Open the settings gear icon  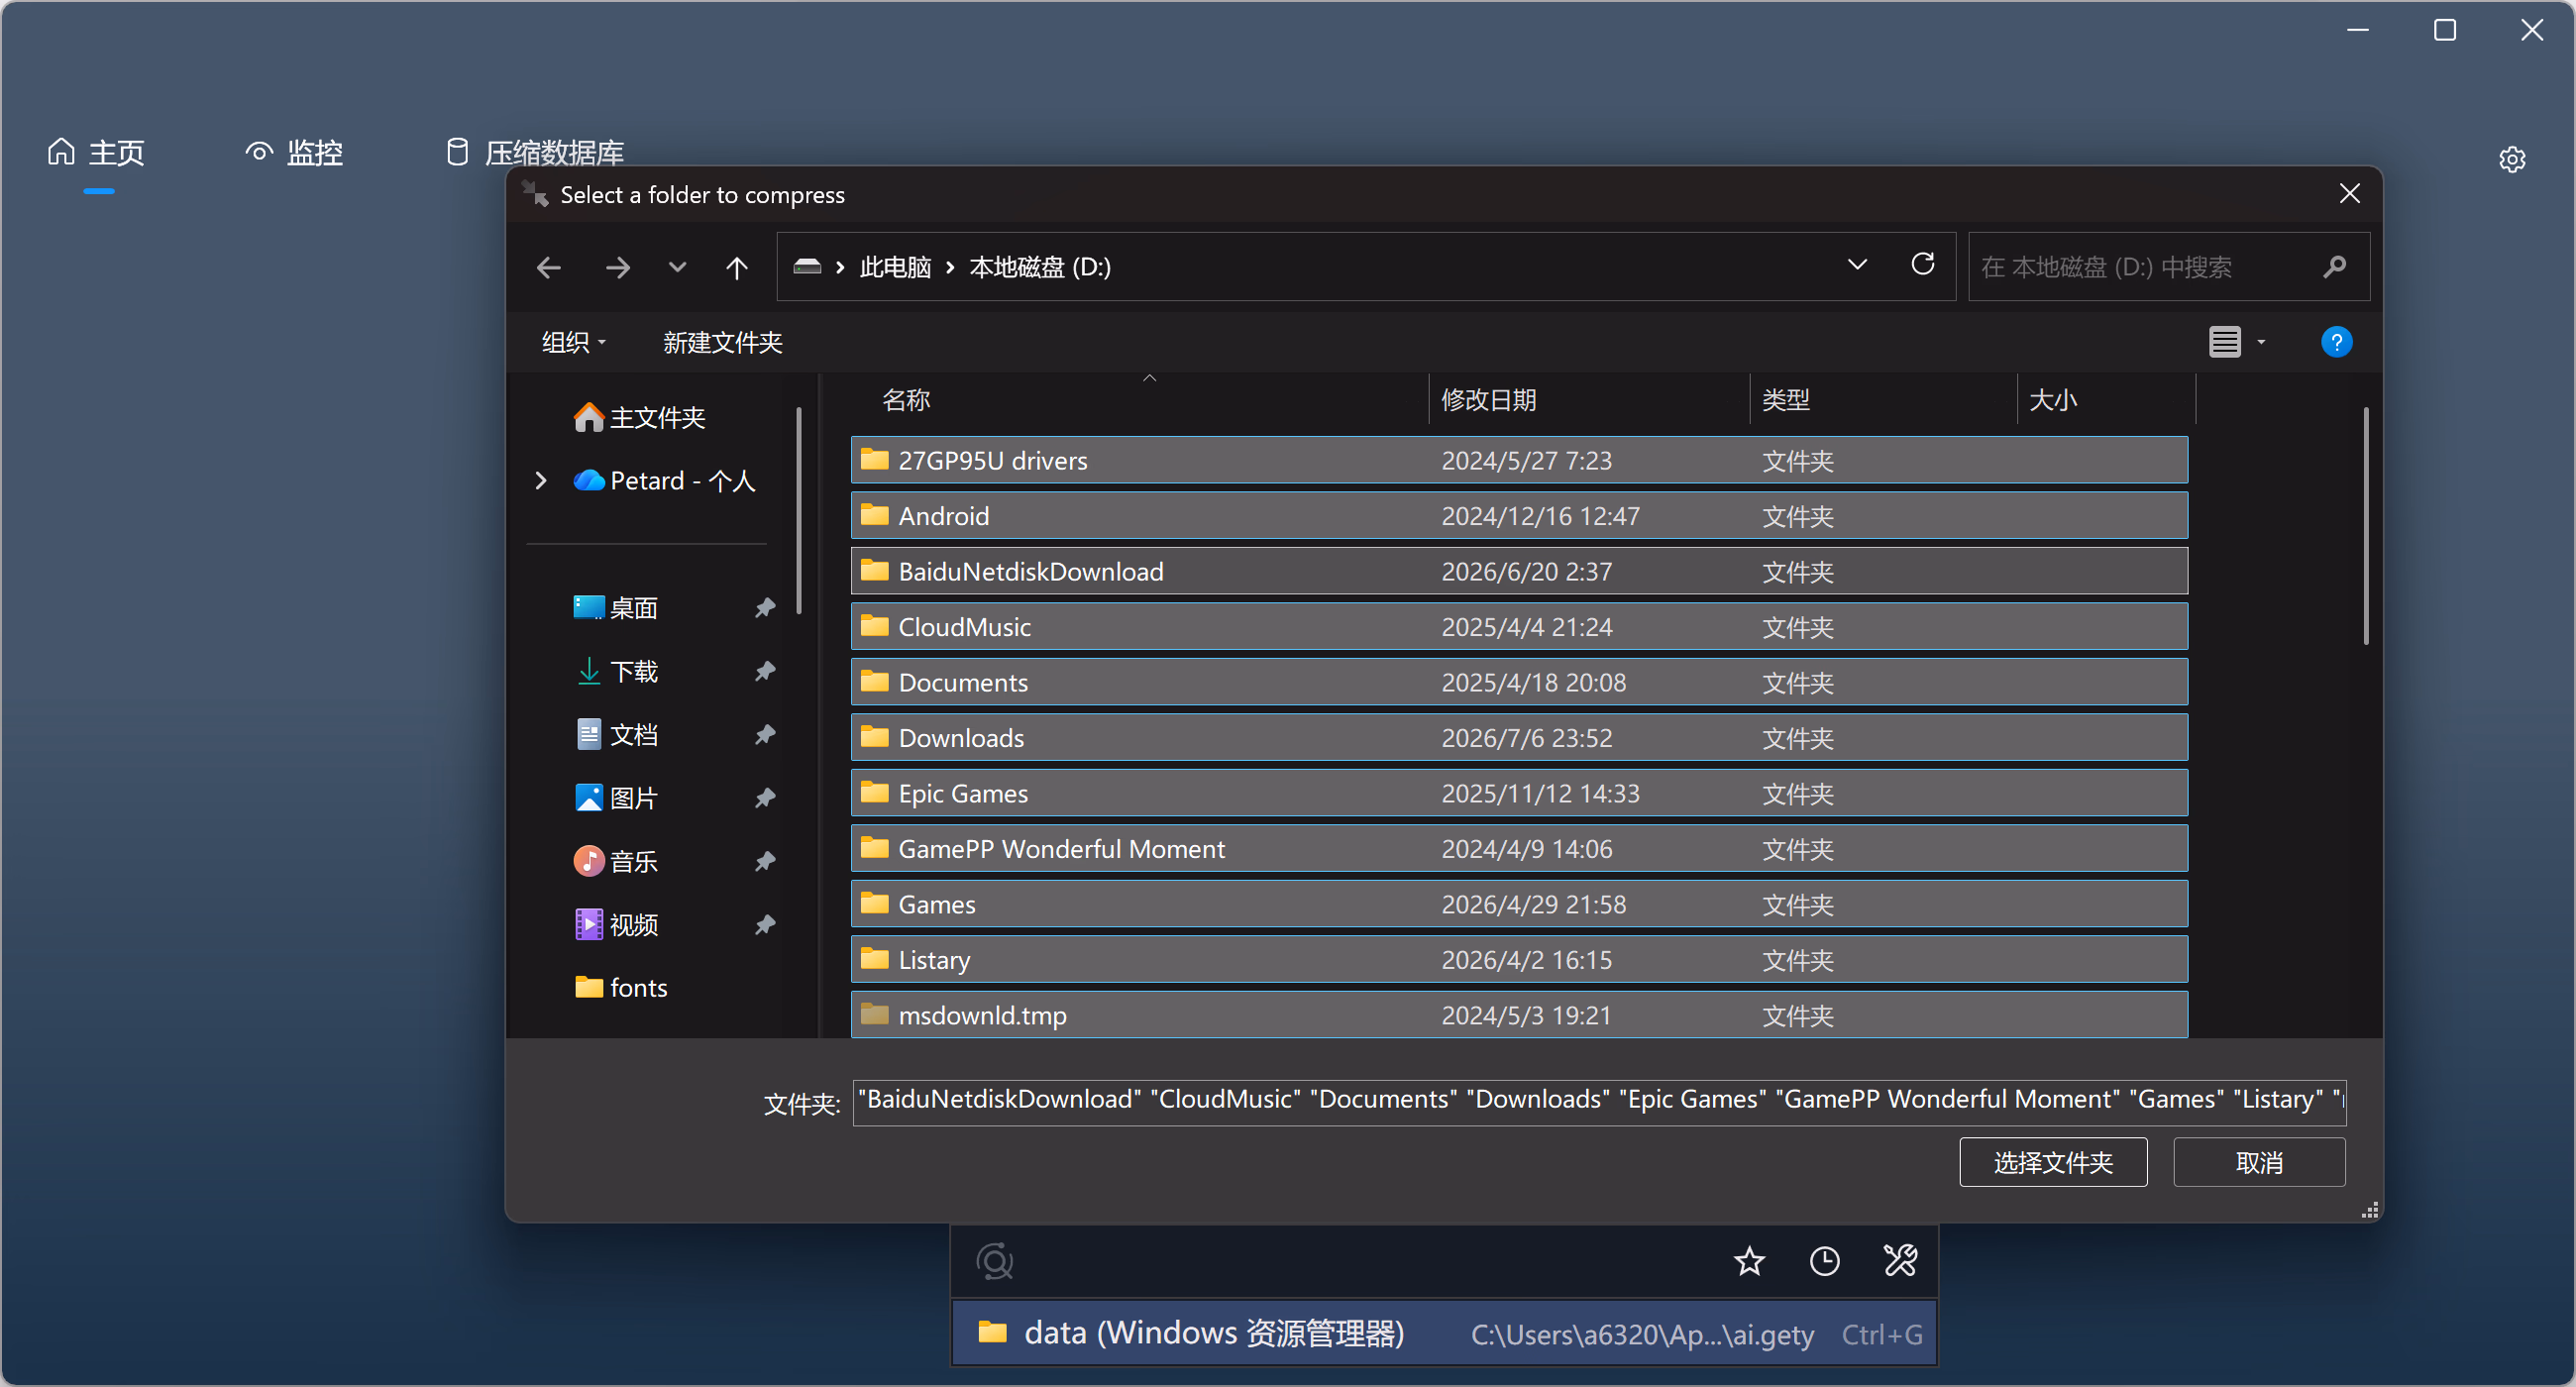[2512, 159]
